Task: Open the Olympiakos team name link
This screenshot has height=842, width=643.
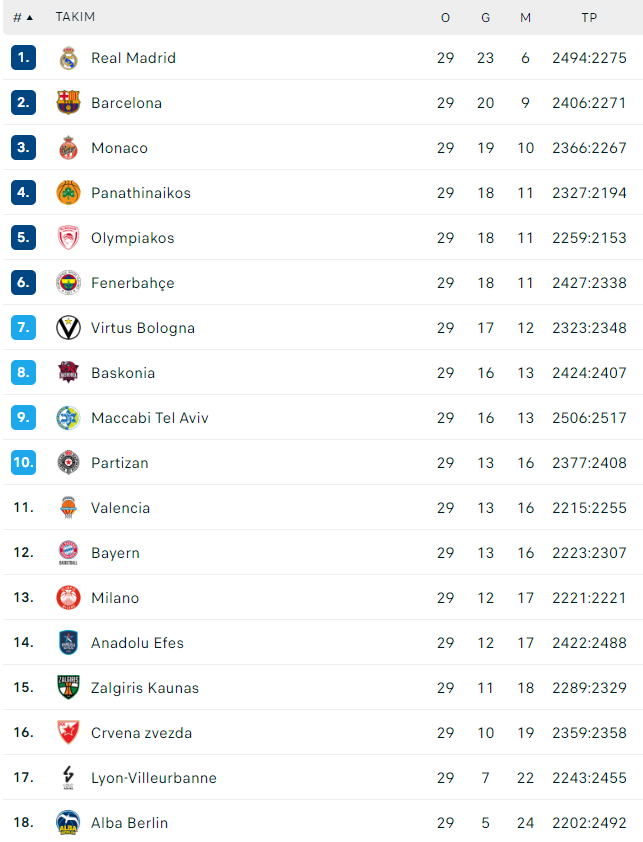Action: (x=133, y=238)
